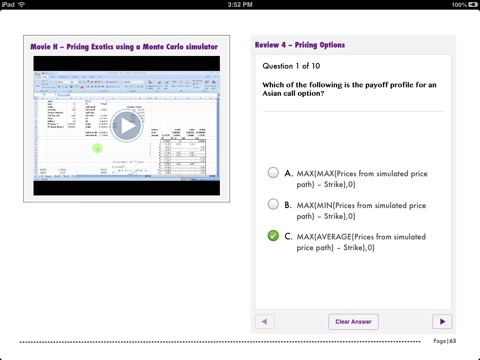Tap the Wi-Fi icon in status bar
Image resolution: width=480 pixels, height=360 pixels.
(22, 5)
